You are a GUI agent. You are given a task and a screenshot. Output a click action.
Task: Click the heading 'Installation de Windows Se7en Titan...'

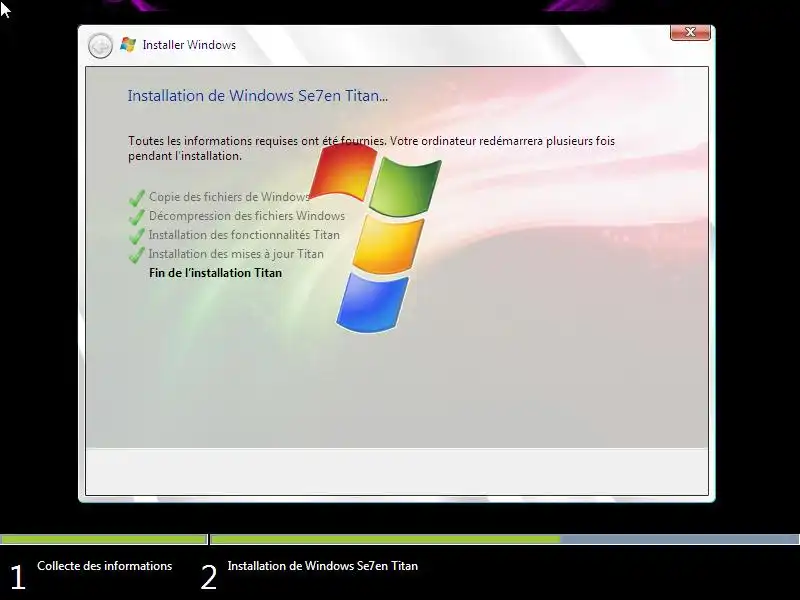click(258, 96)
